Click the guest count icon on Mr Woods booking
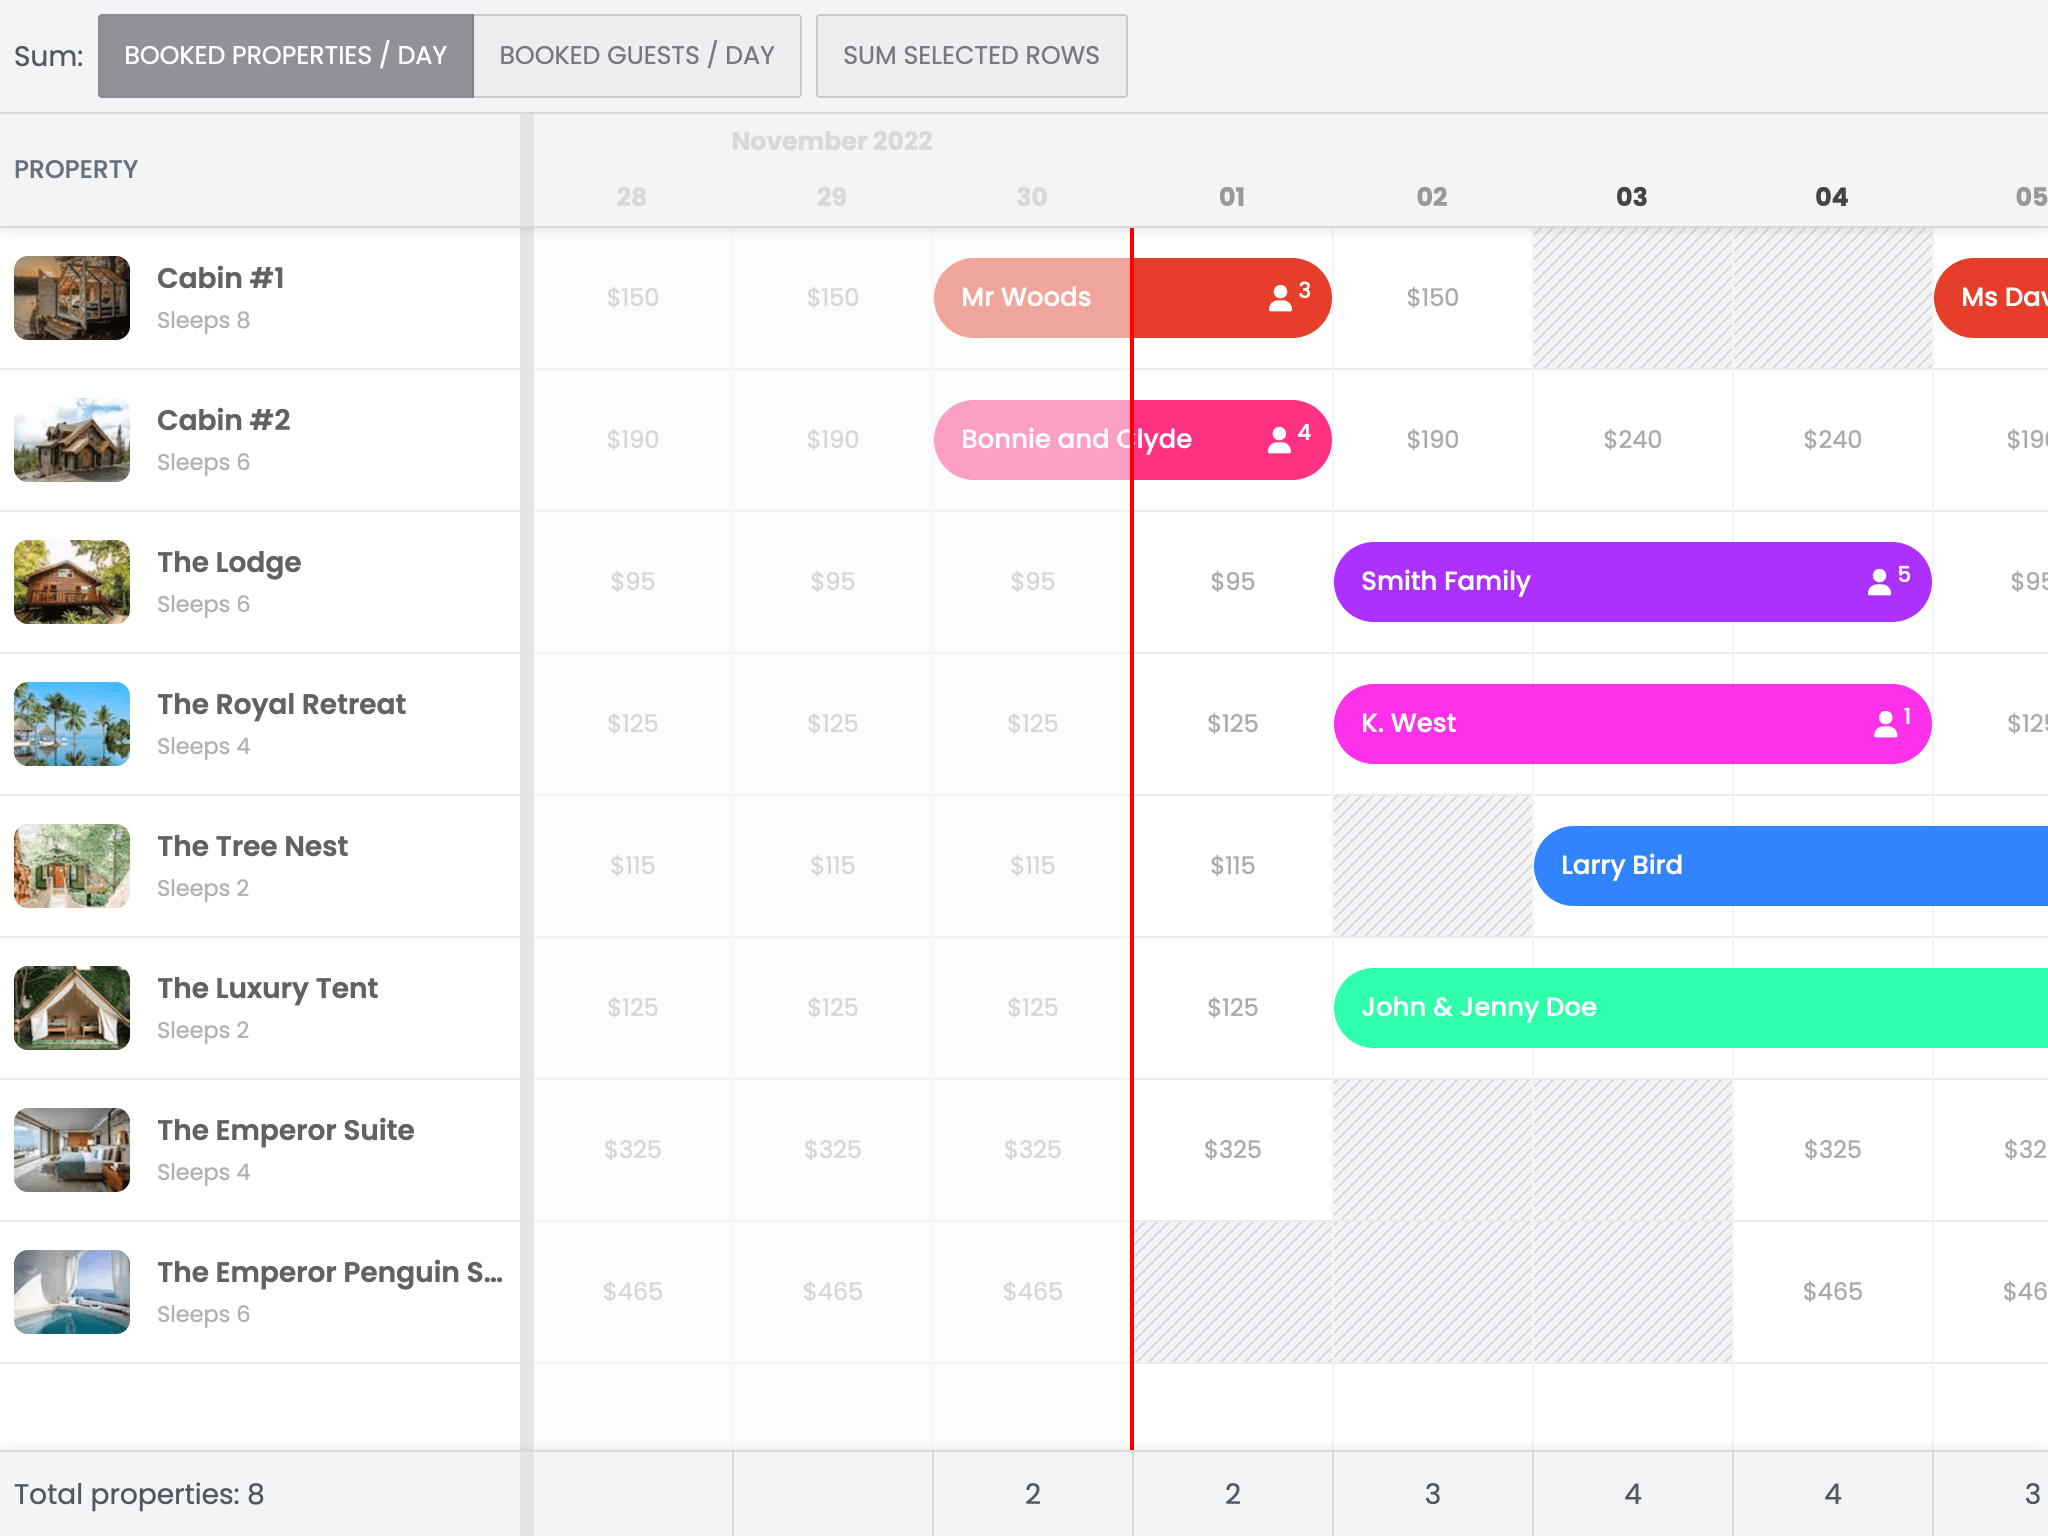Image resolution: width=2048 pixels, height=1536 pixels. pos(1281,297)
